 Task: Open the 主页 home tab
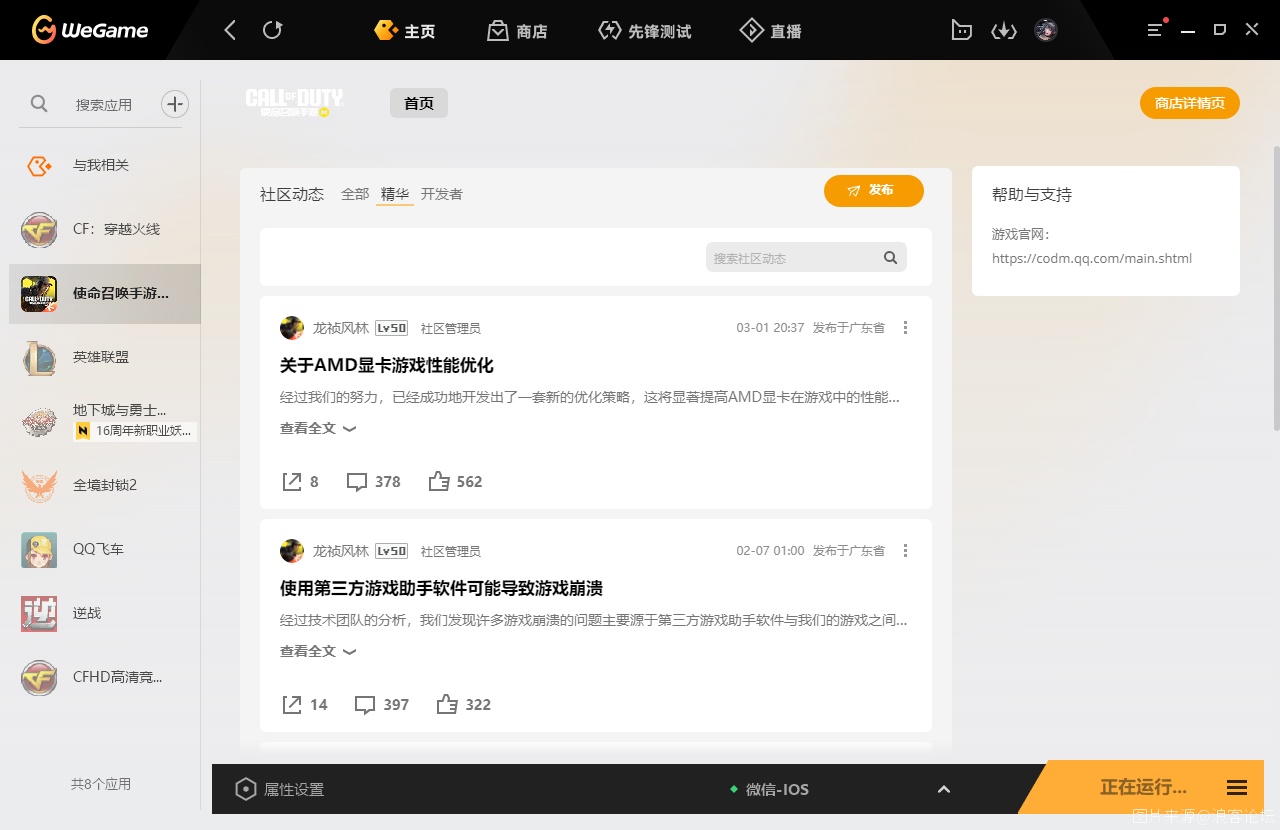[x=404, y=31]
